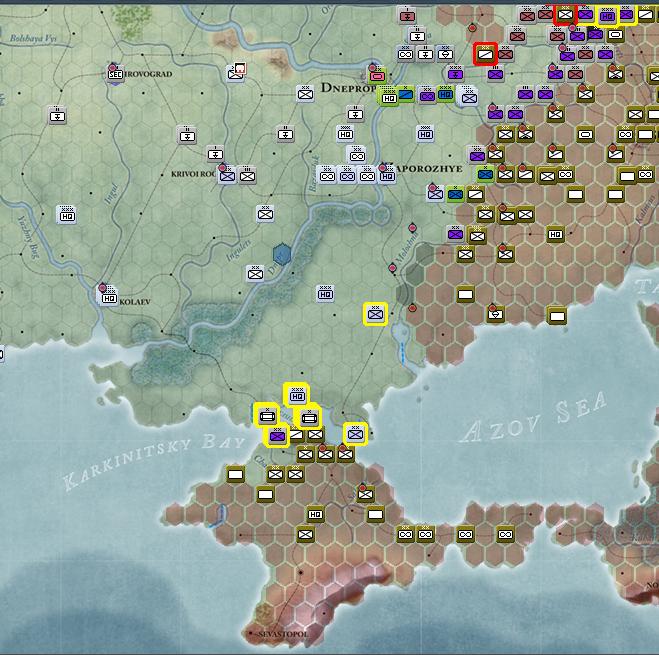Select the green HQ counter beside Dnepropetrovsk
Screen dimensions: 659x655
pyautogui.click(x=389, y=98)
